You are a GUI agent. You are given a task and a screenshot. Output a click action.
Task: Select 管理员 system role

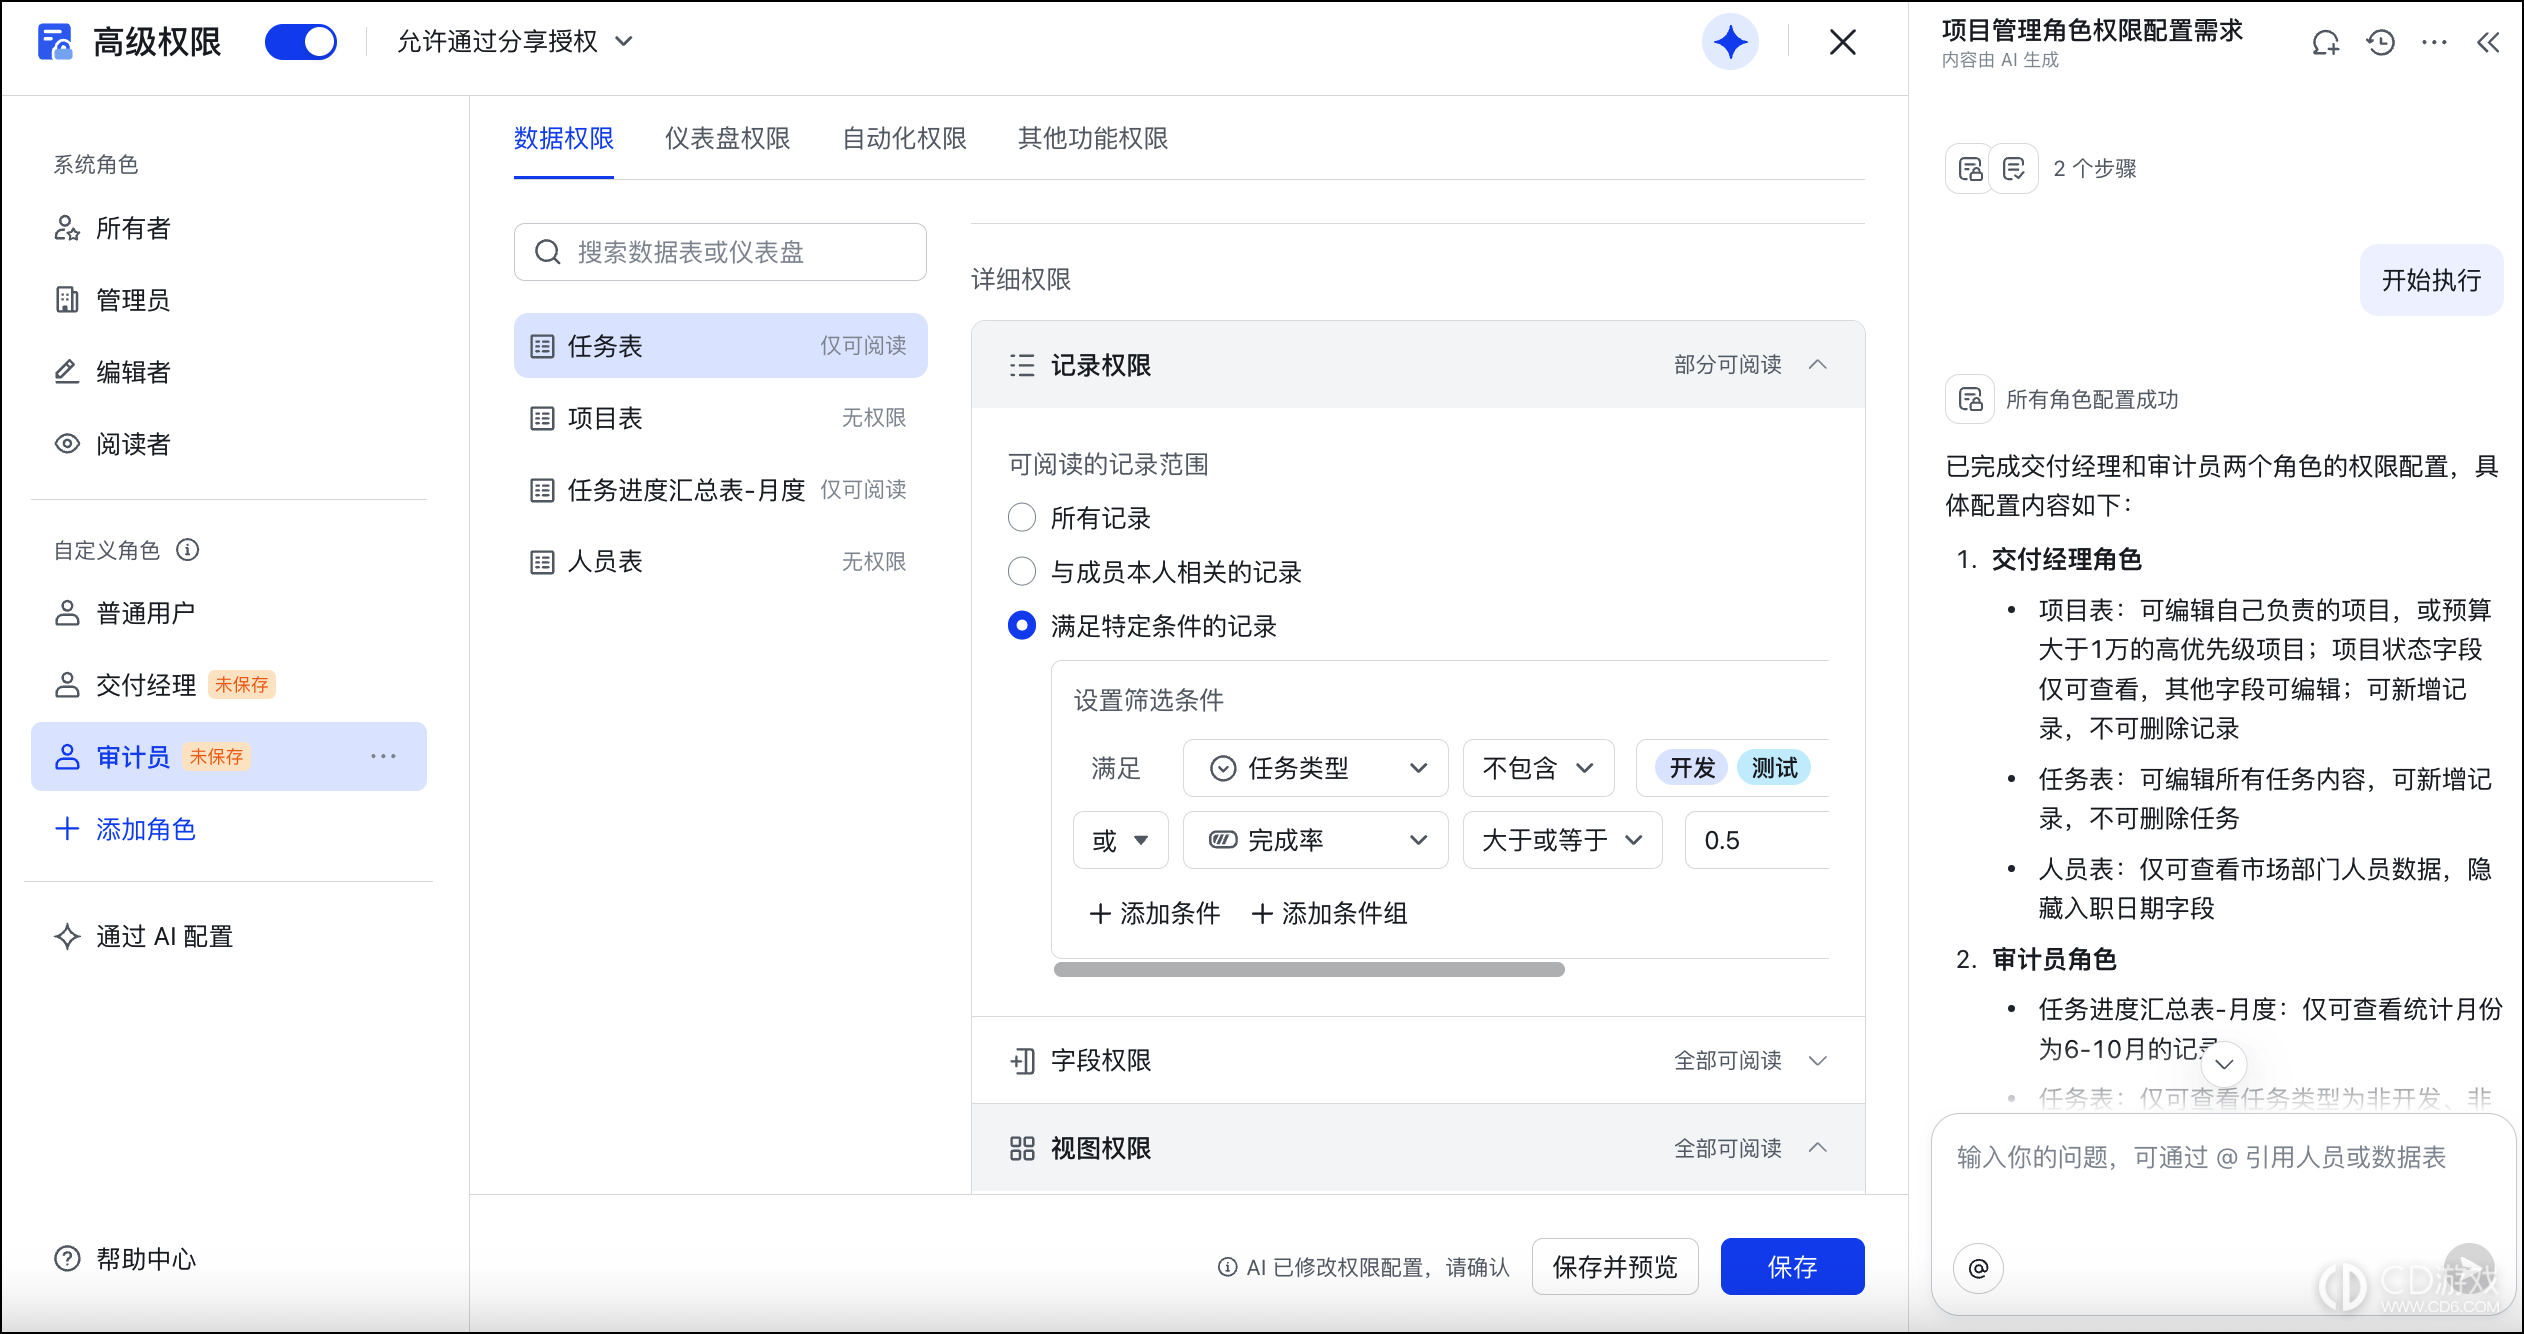tap(229, 300)
